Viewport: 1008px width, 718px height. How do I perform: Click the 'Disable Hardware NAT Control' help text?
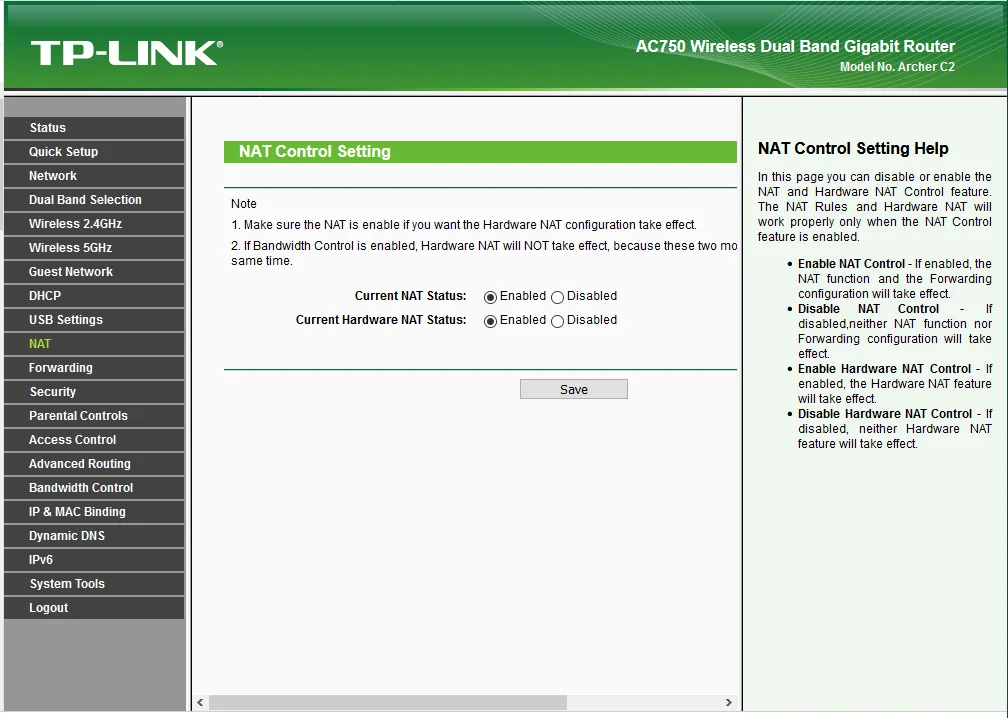point(885,413)
